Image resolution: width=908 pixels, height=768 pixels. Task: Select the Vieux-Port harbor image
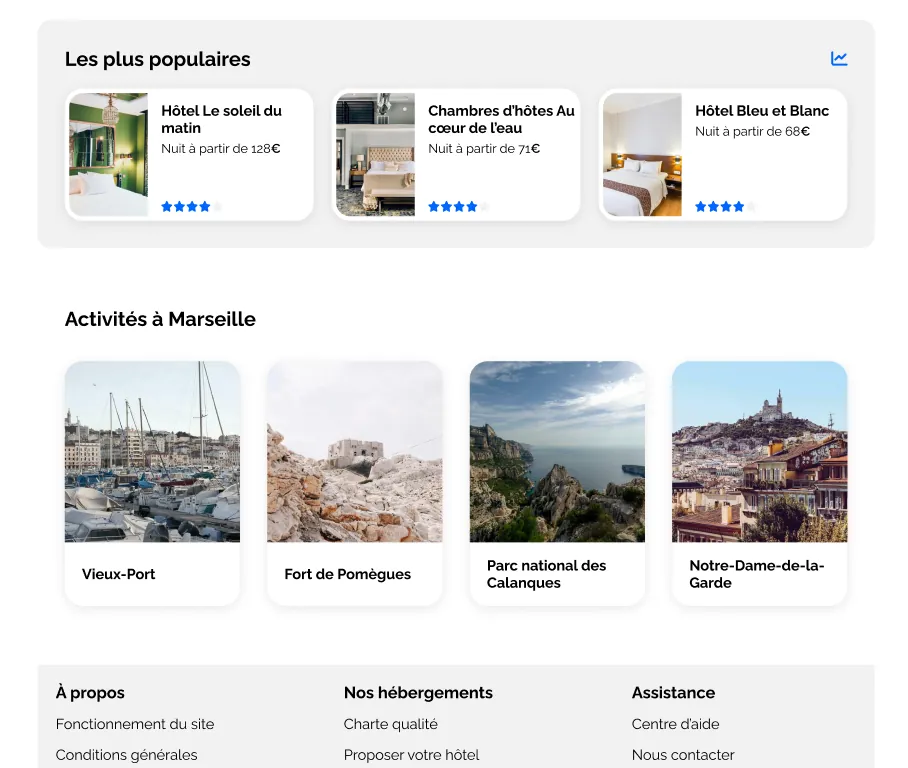(152, 452)
